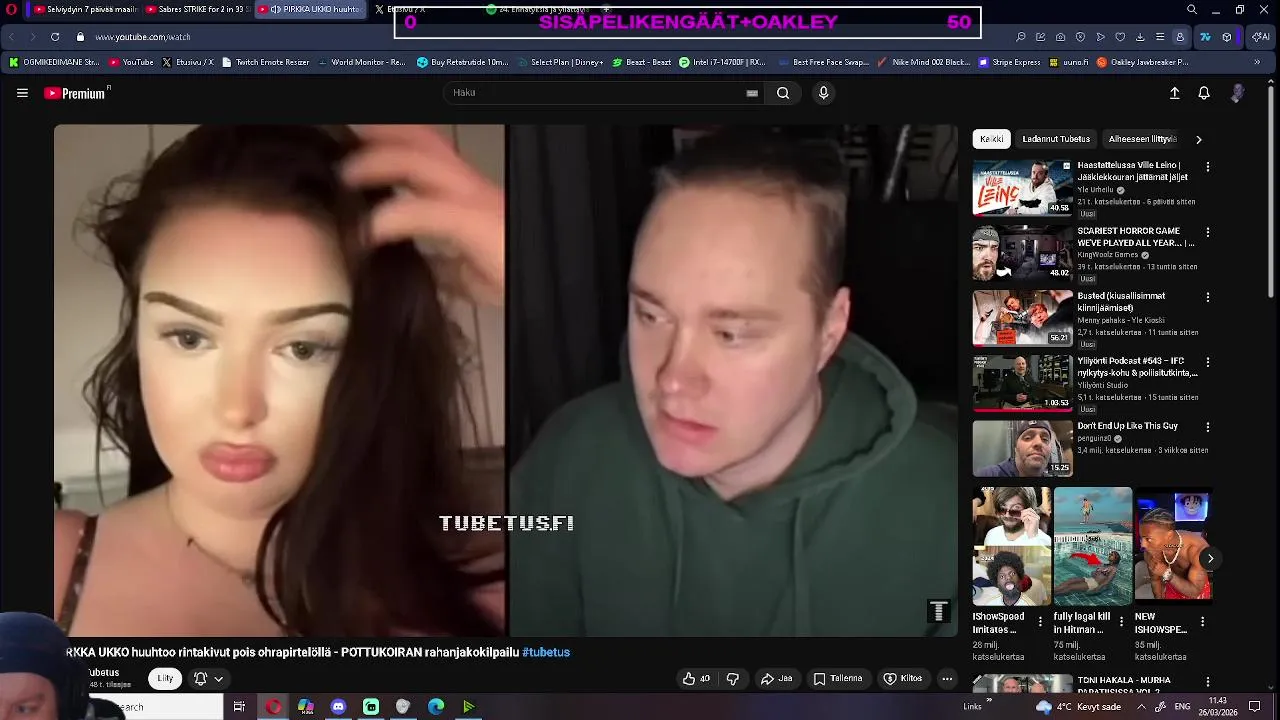
Task: Play Don't End Up Like This Guy thumbnail
Action: click(1022, 447)
